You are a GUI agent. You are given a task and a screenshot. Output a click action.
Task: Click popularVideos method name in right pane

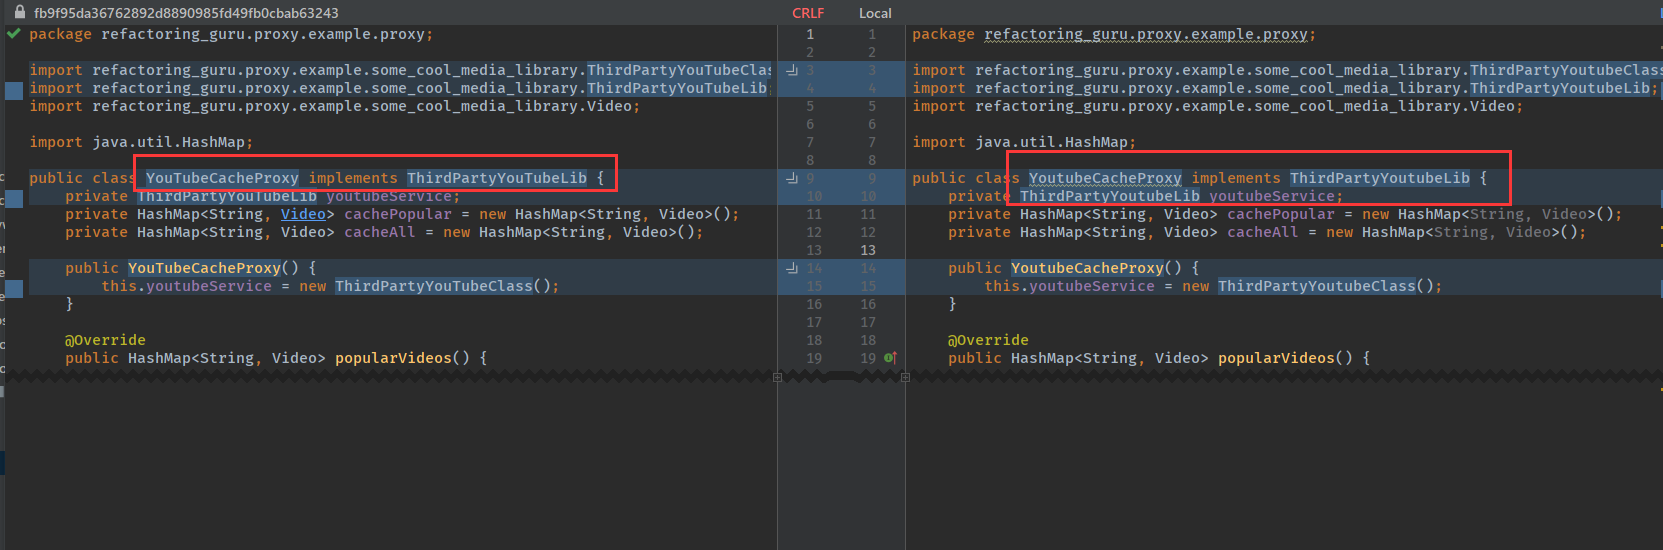1276,358
